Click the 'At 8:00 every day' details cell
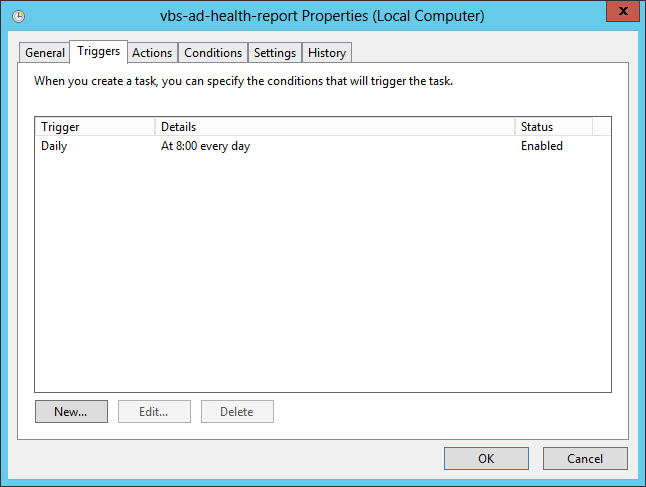This screenshot has width=646, height=487. (205, 146)
